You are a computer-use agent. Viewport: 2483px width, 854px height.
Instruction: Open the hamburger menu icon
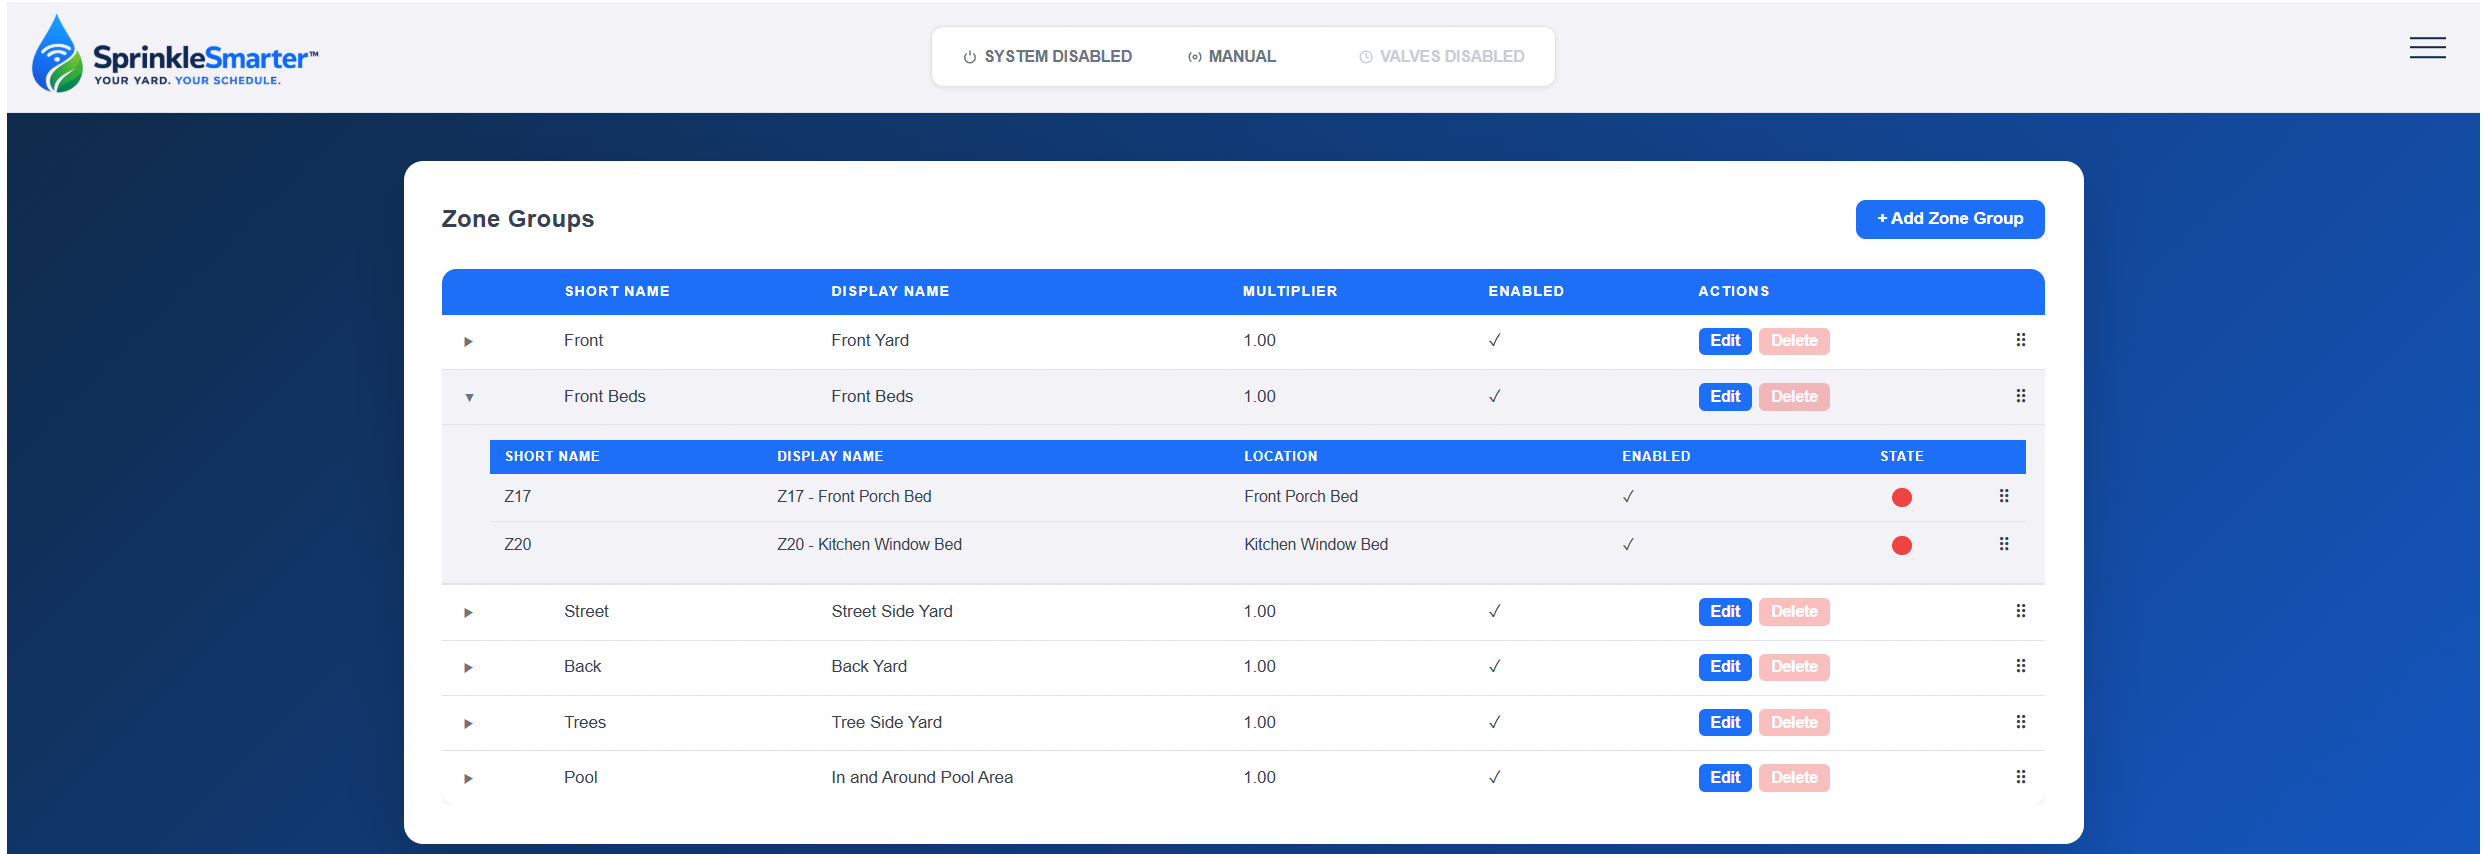(2427, 48)
